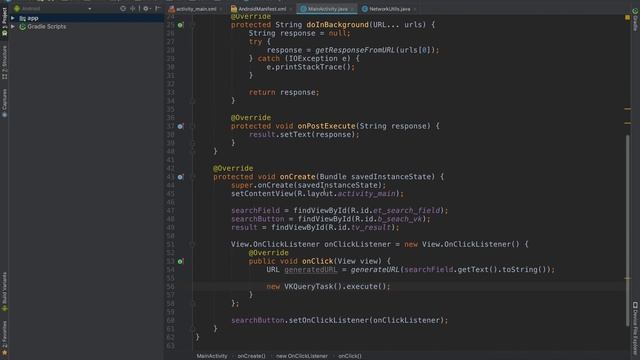
Task: Click the setOnClickListener method call
Action: [x=329, y=320]
